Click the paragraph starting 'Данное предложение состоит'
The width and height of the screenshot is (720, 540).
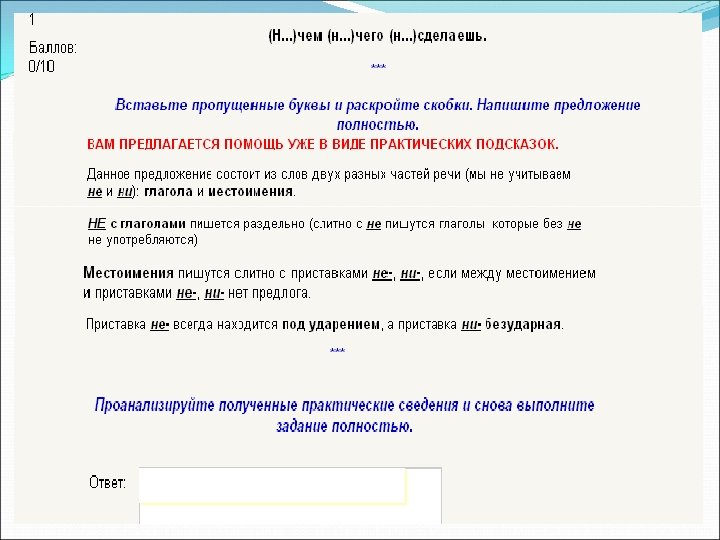(x=329, y=183)
